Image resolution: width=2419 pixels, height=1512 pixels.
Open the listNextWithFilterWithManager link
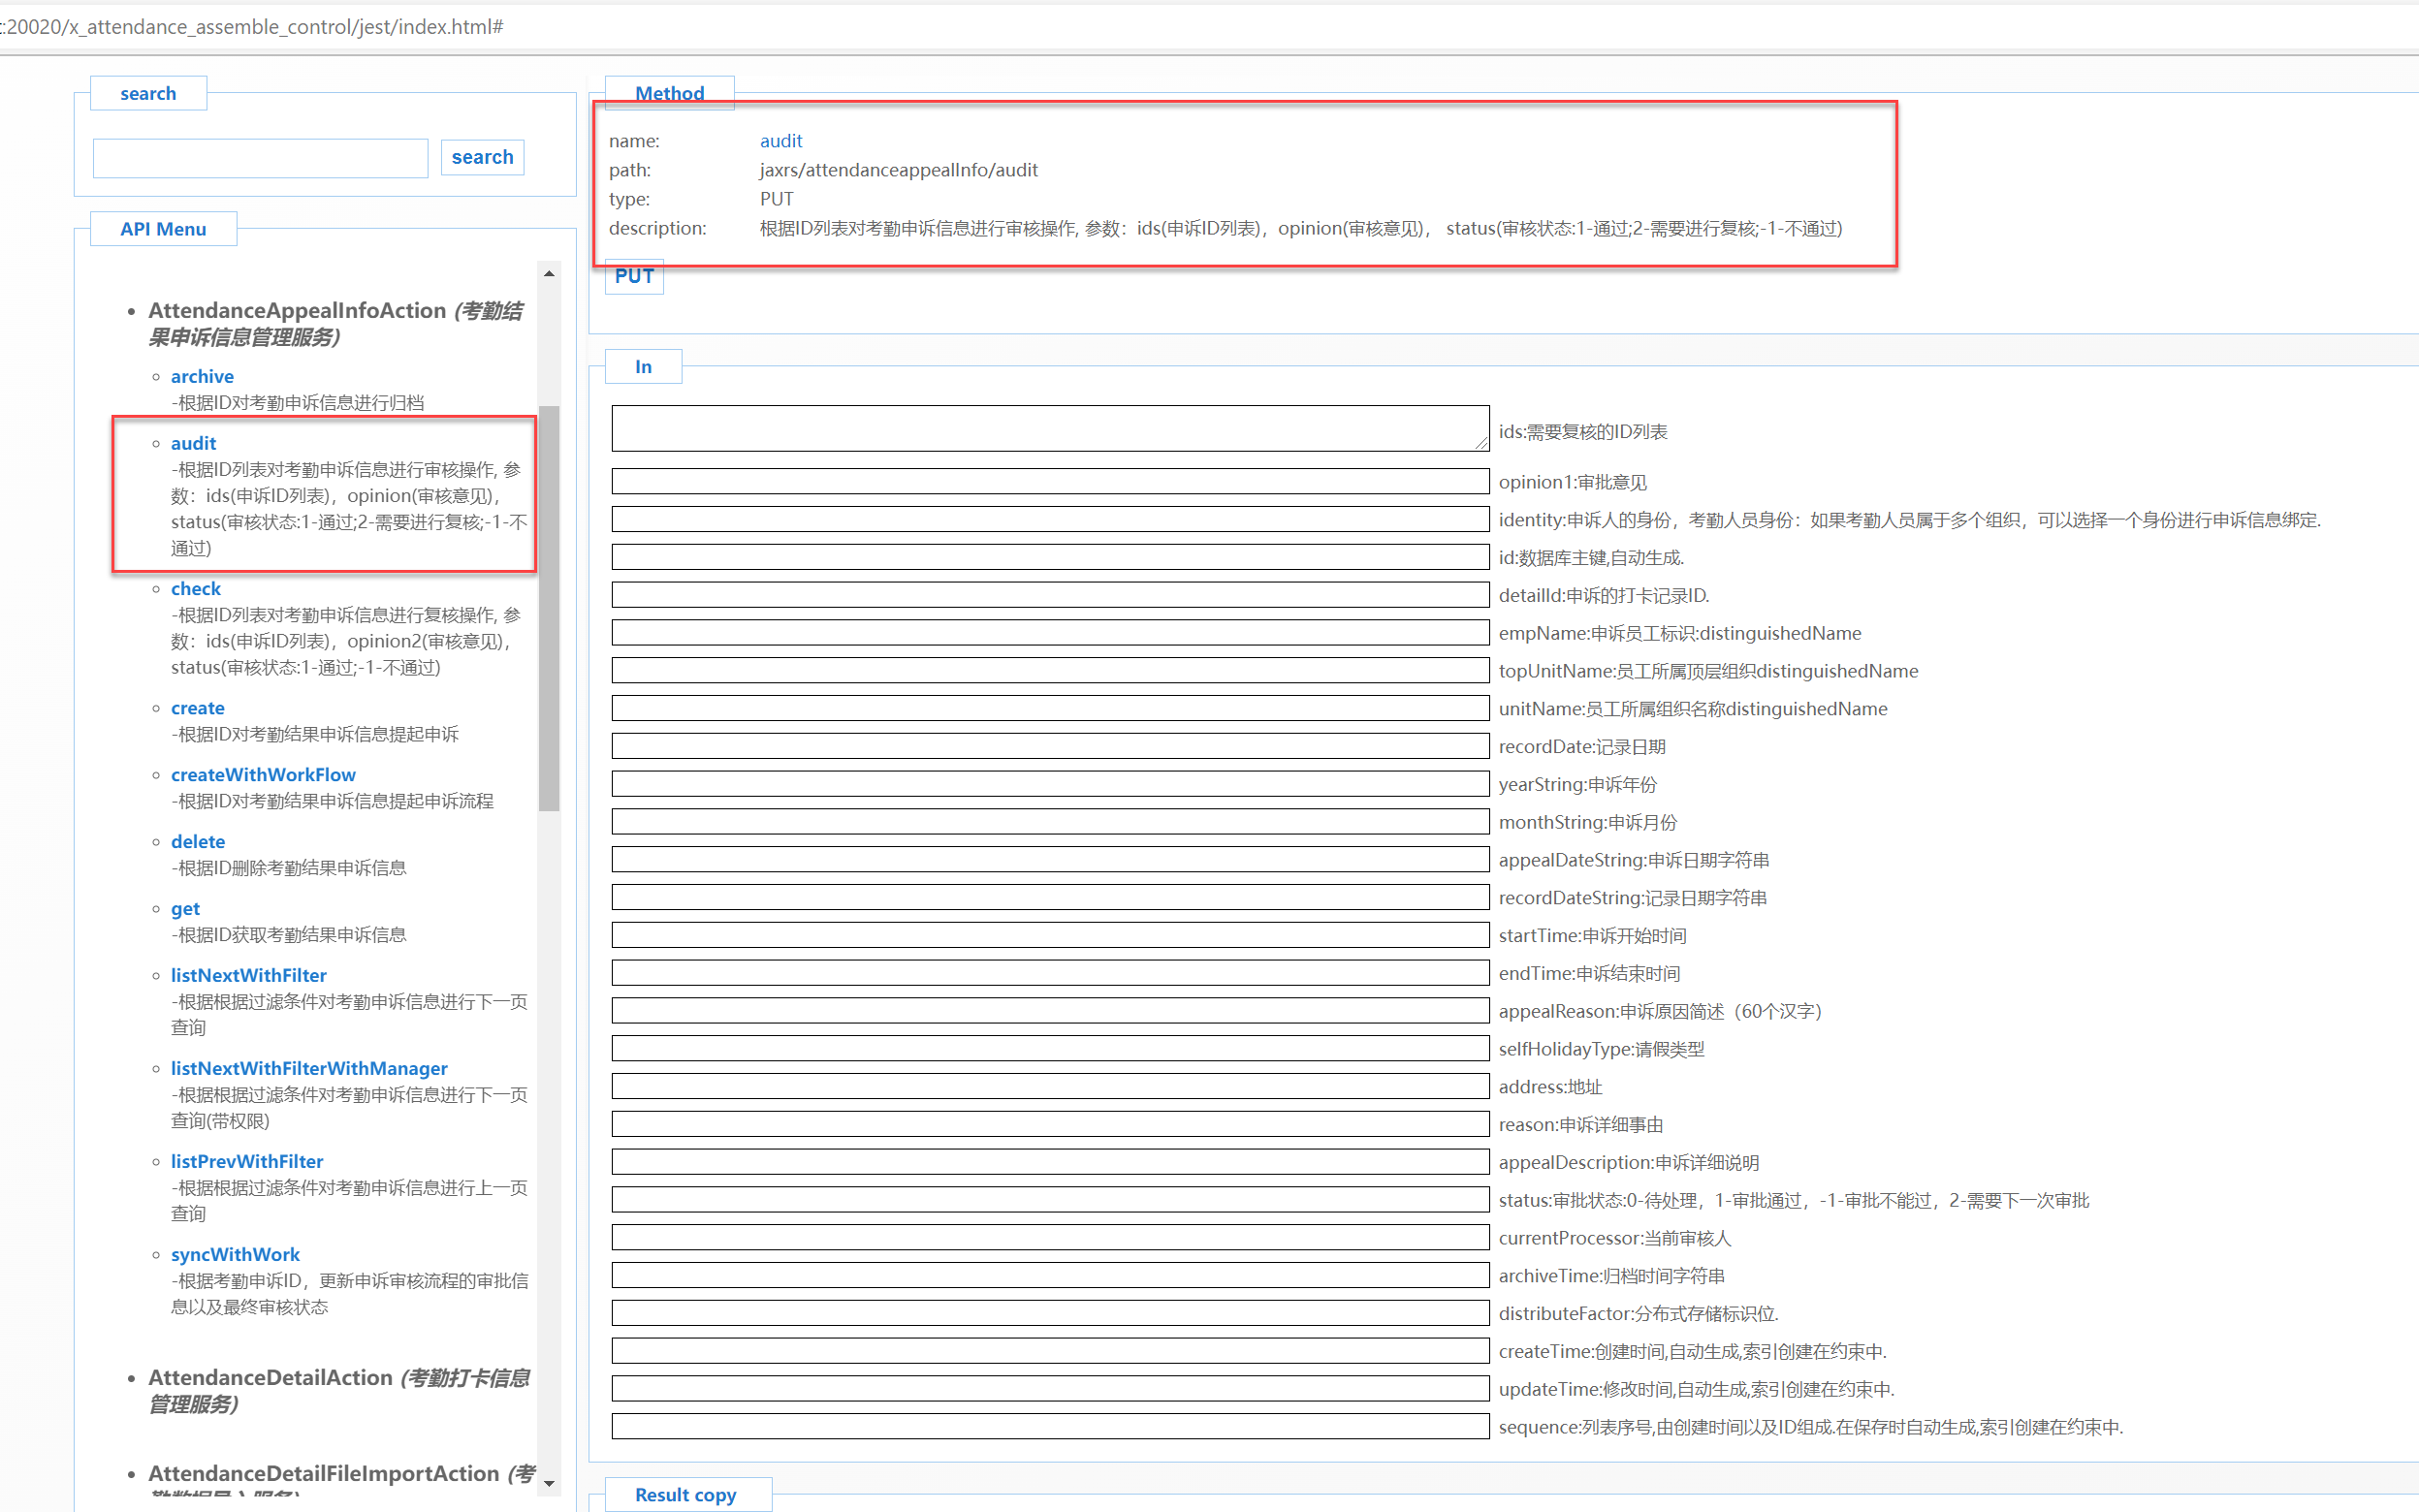pyautogui.click(x=309, y=1068)
